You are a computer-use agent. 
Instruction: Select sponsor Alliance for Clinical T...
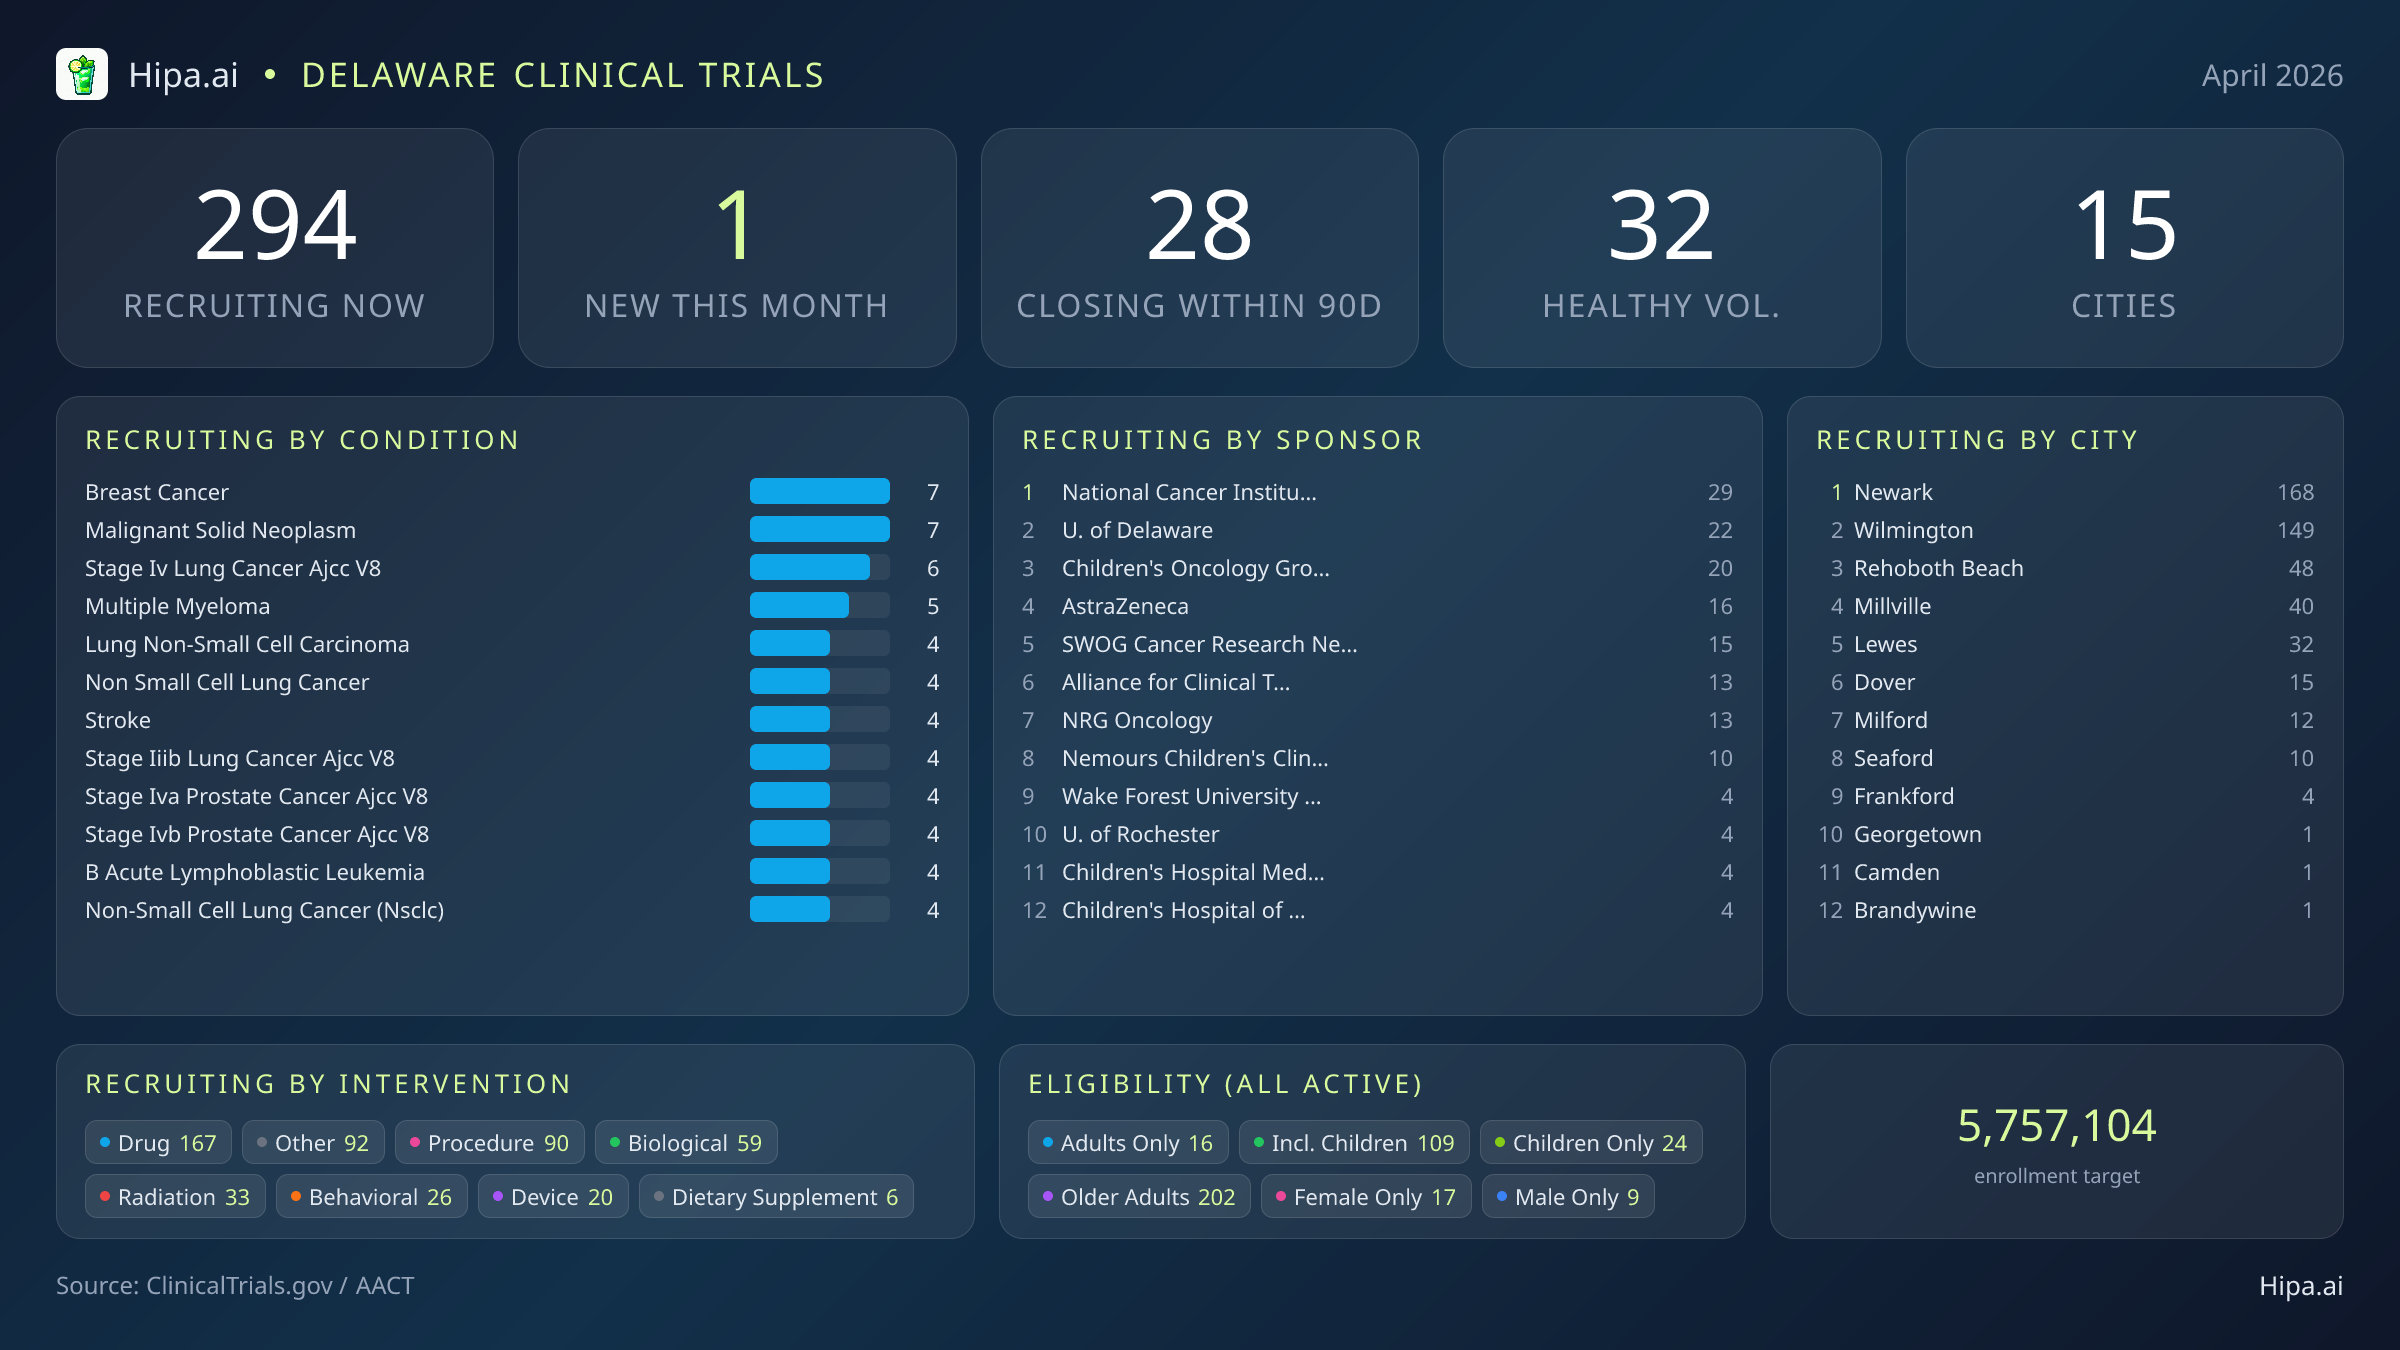point(1377,682)
